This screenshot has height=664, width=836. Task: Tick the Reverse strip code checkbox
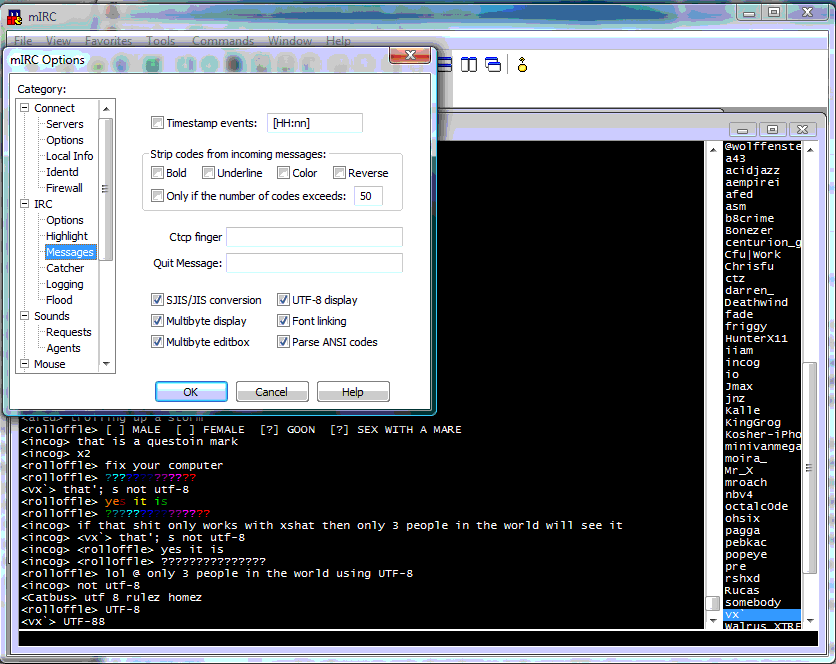pos(339,173)
